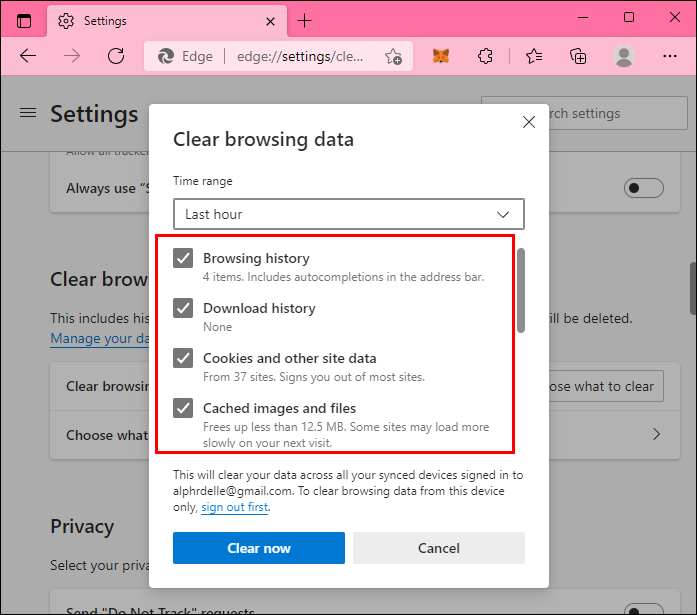Refresh the current page
This screenshot has height=615, width=697.
116,56
